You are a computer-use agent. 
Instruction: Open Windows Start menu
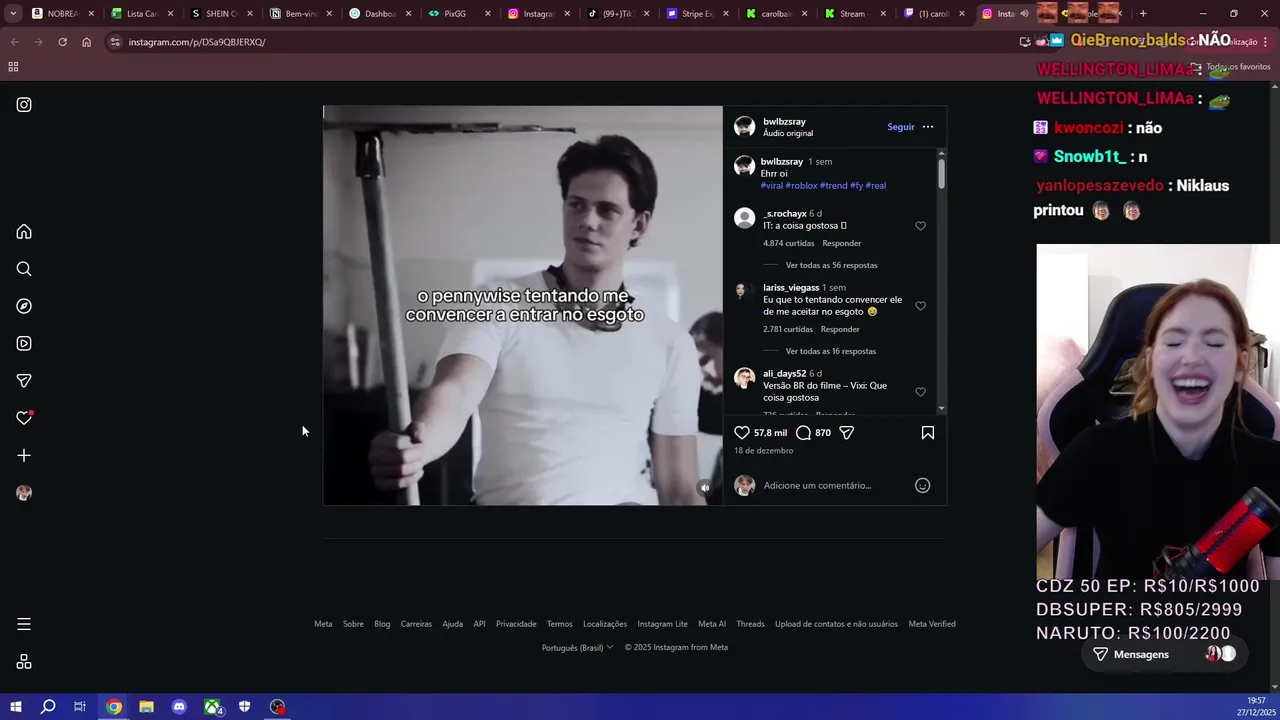coord(15,707)
